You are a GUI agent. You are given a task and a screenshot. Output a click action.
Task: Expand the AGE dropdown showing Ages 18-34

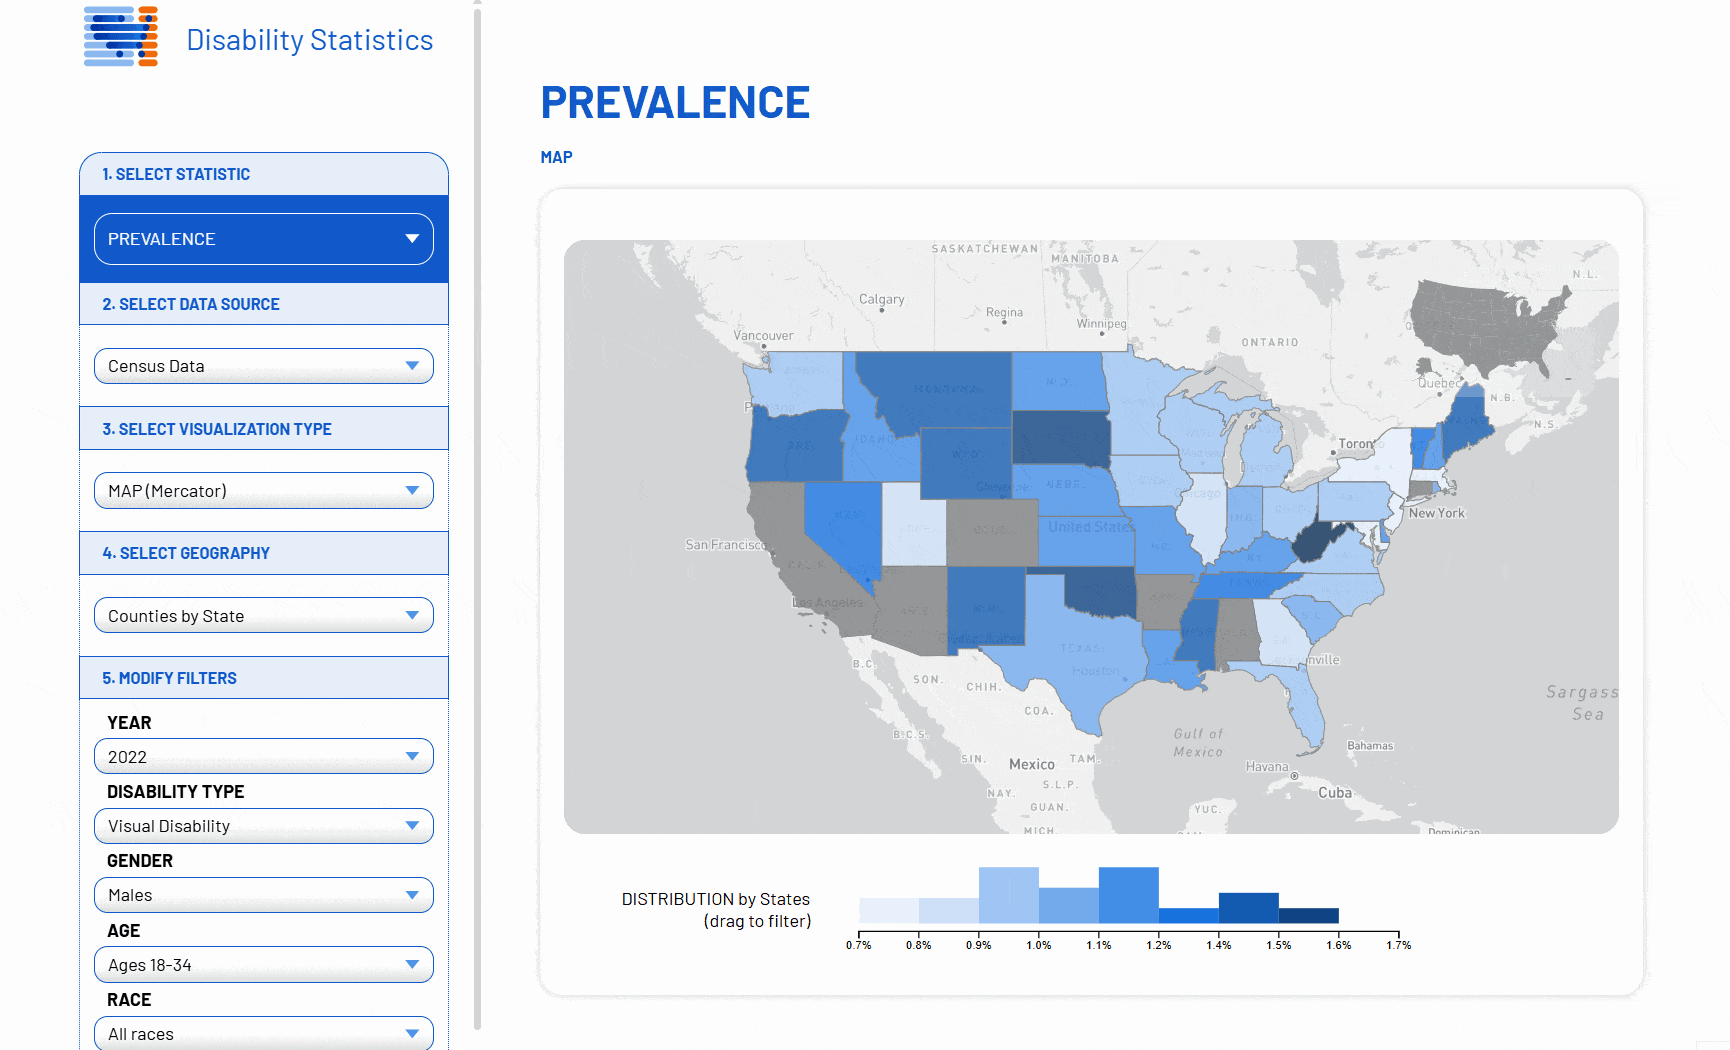[262, 964]
